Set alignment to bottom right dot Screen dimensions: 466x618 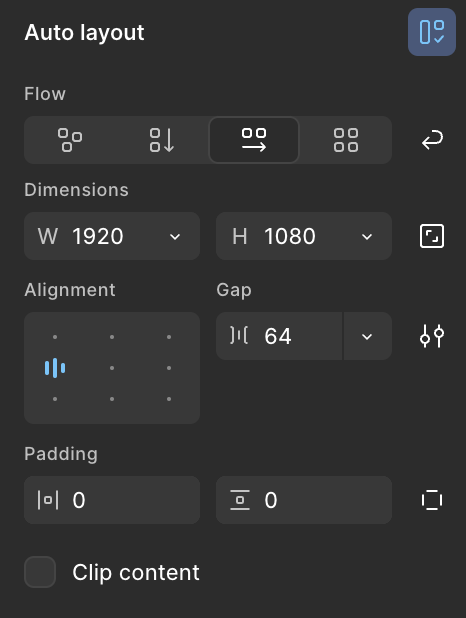(169, 399)
